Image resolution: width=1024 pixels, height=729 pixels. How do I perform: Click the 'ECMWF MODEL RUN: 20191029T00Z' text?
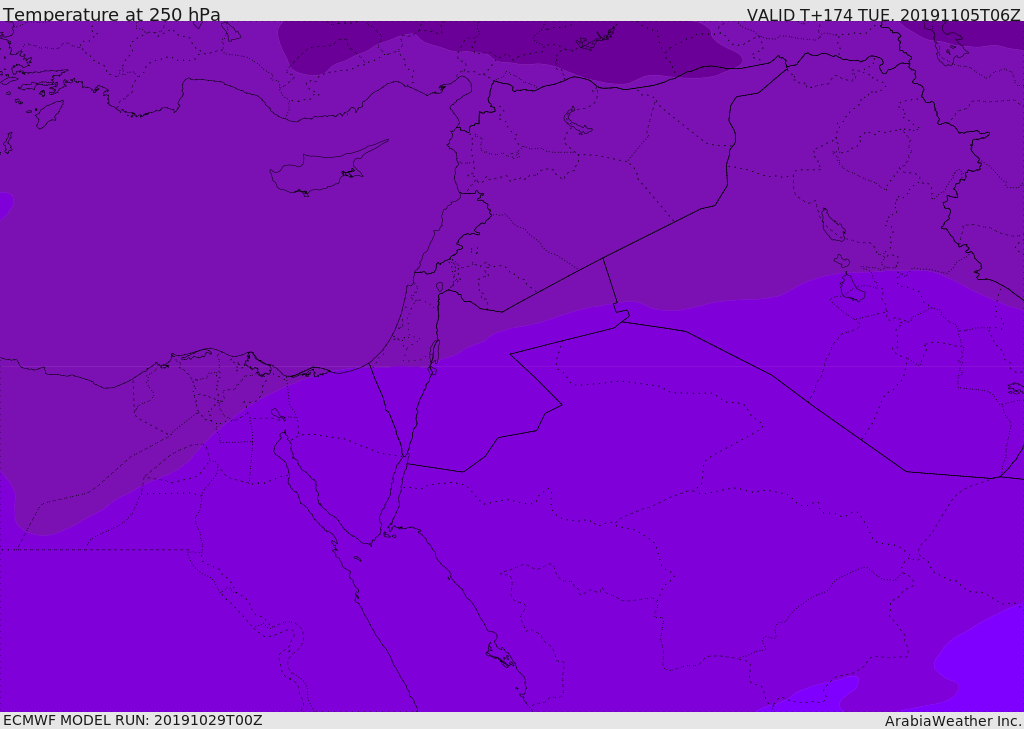point(133,720)
